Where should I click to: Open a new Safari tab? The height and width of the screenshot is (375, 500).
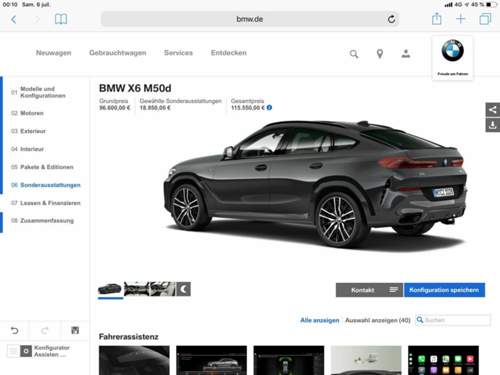460,19
